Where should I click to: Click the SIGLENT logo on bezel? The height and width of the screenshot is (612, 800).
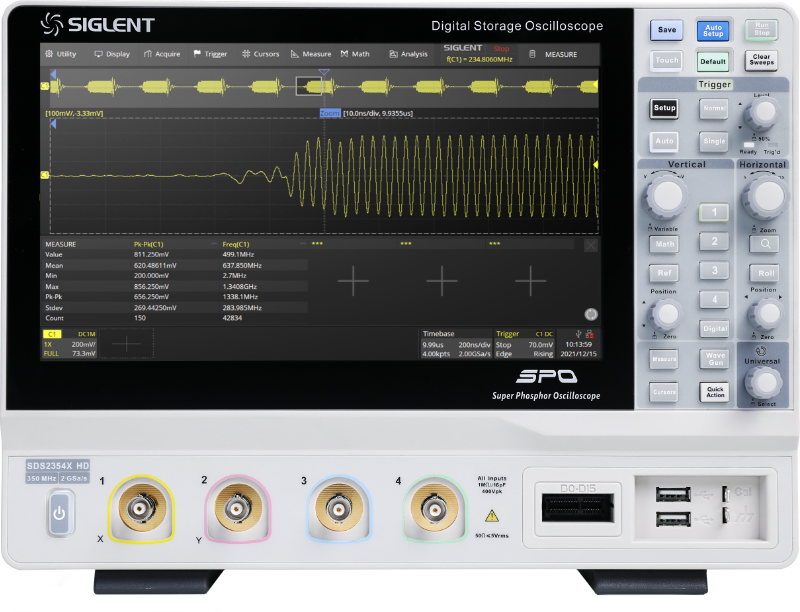97,24
